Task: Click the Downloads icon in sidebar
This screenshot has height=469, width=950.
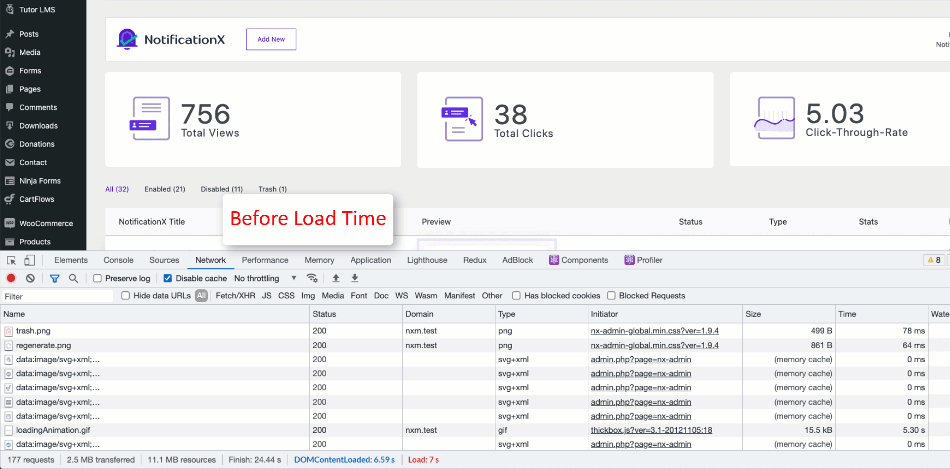Action: [9, 126]
